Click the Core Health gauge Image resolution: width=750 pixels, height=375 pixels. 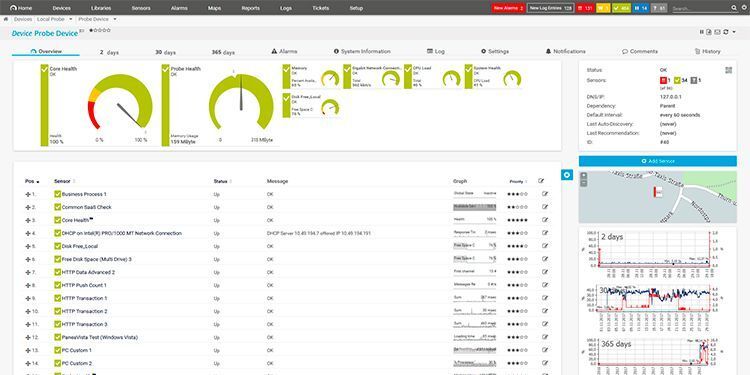click(120, 101)
